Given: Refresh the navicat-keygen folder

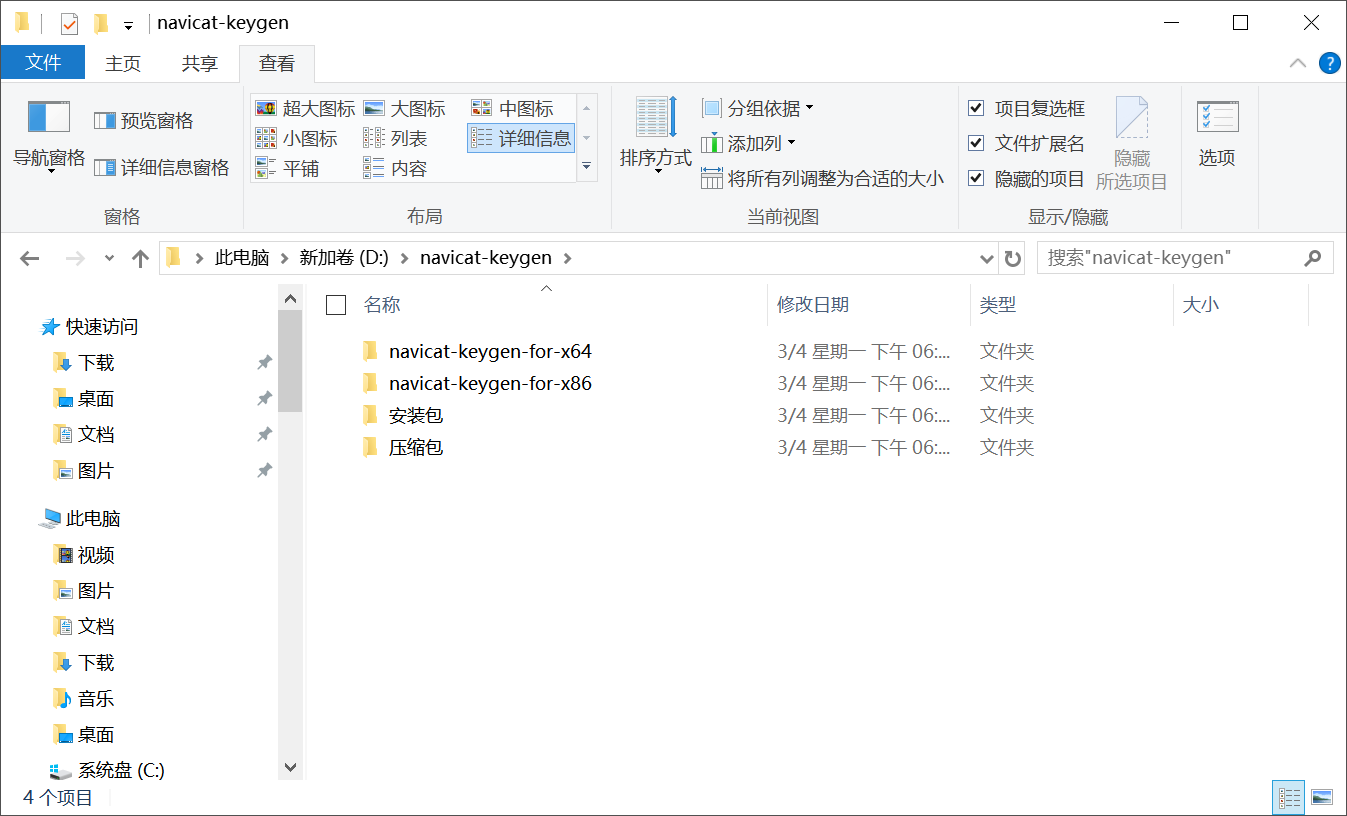Looking at the screenshot, I should (x=1013, y=258).
